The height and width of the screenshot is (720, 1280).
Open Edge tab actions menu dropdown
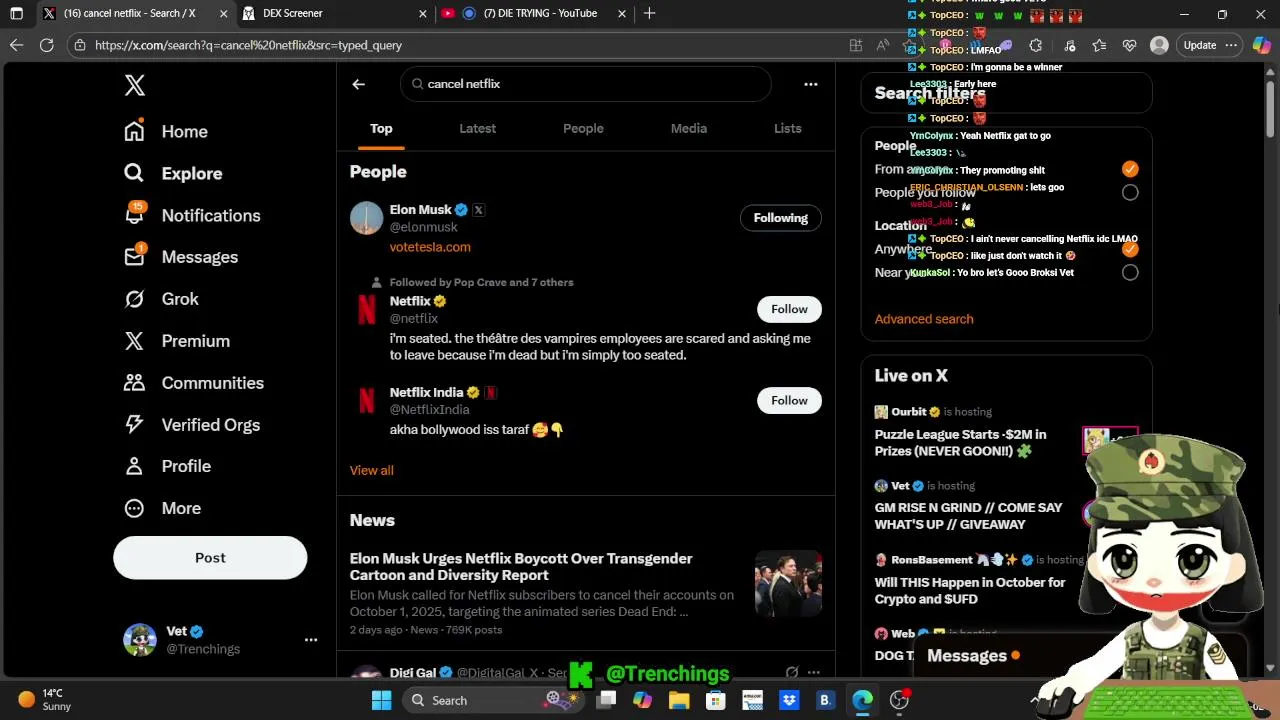point(16,14)
